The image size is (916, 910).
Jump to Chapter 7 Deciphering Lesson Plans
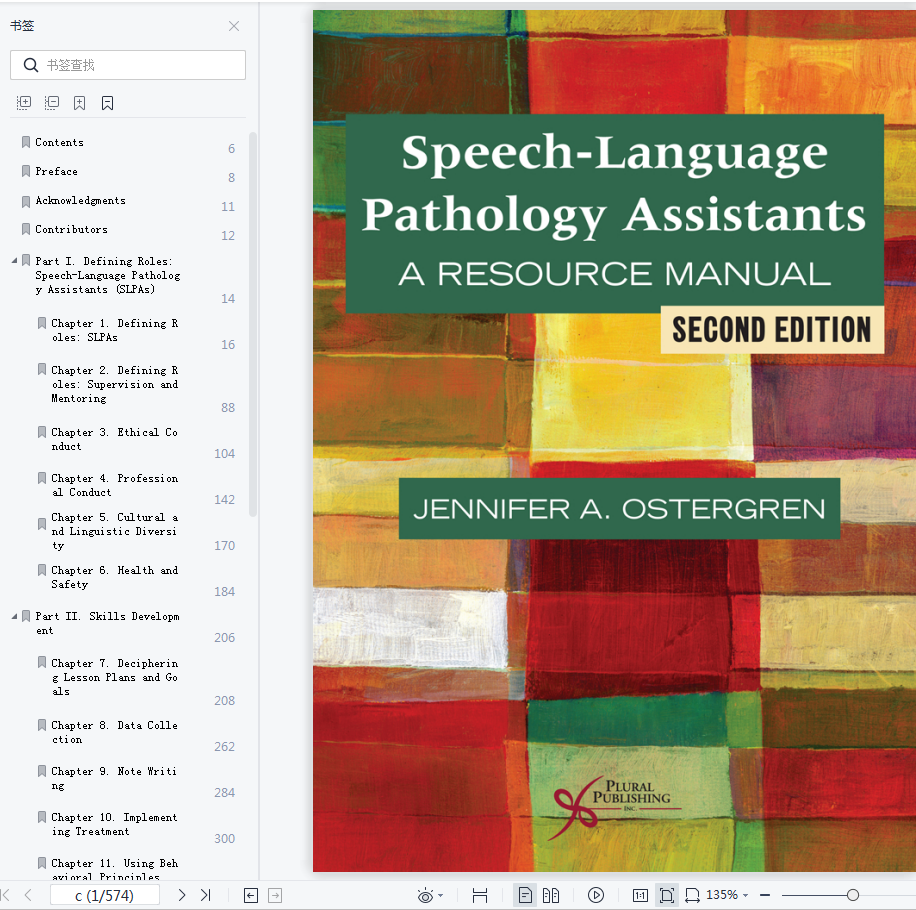pos(114,678)
